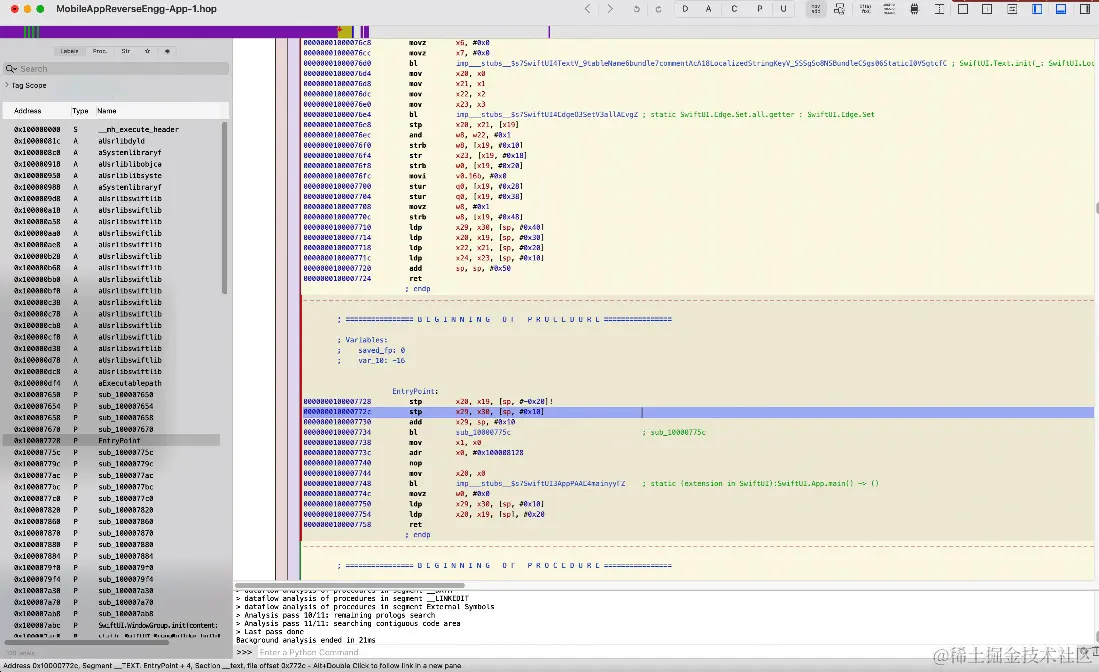The width and height of the screenshot is (1099, 672).
Task: Mark selection as Procedure with P
Action: (x=759, y=9)
